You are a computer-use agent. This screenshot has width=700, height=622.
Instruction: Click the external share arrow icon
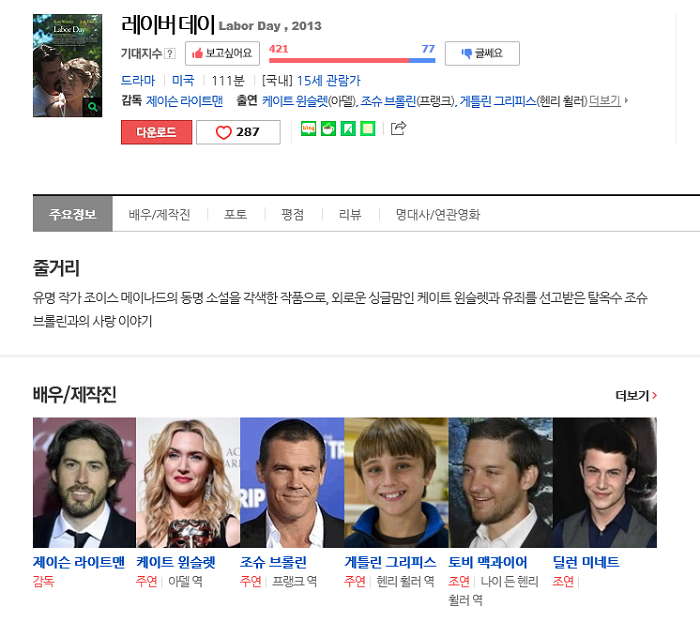(x=398, y=128)
